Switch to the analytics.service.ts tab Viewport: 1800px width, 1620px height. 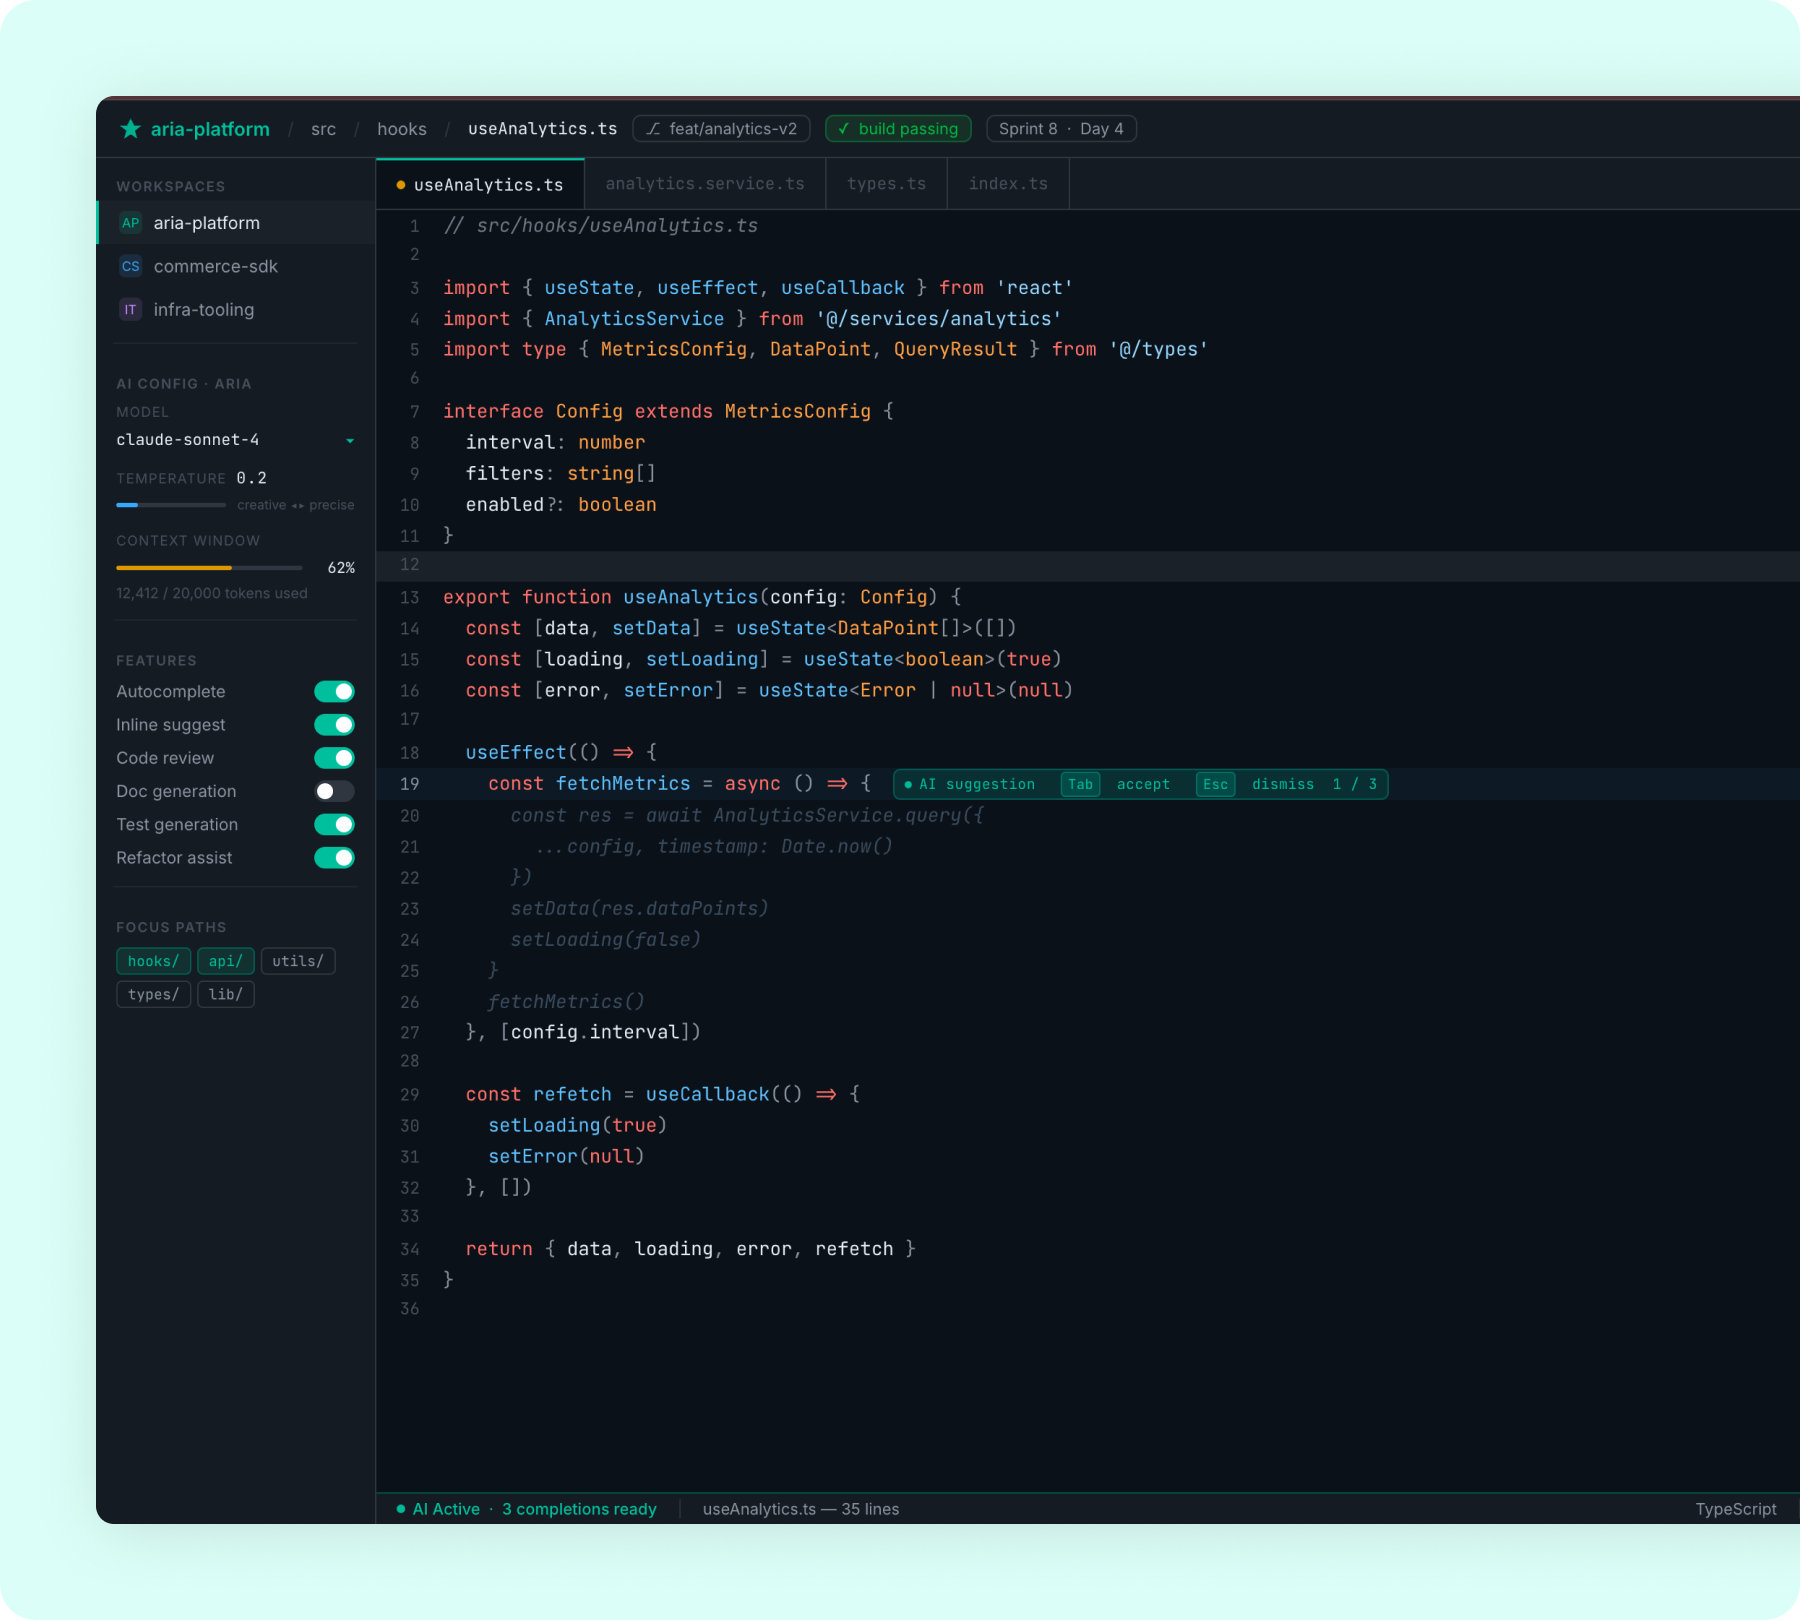[704, 183]
